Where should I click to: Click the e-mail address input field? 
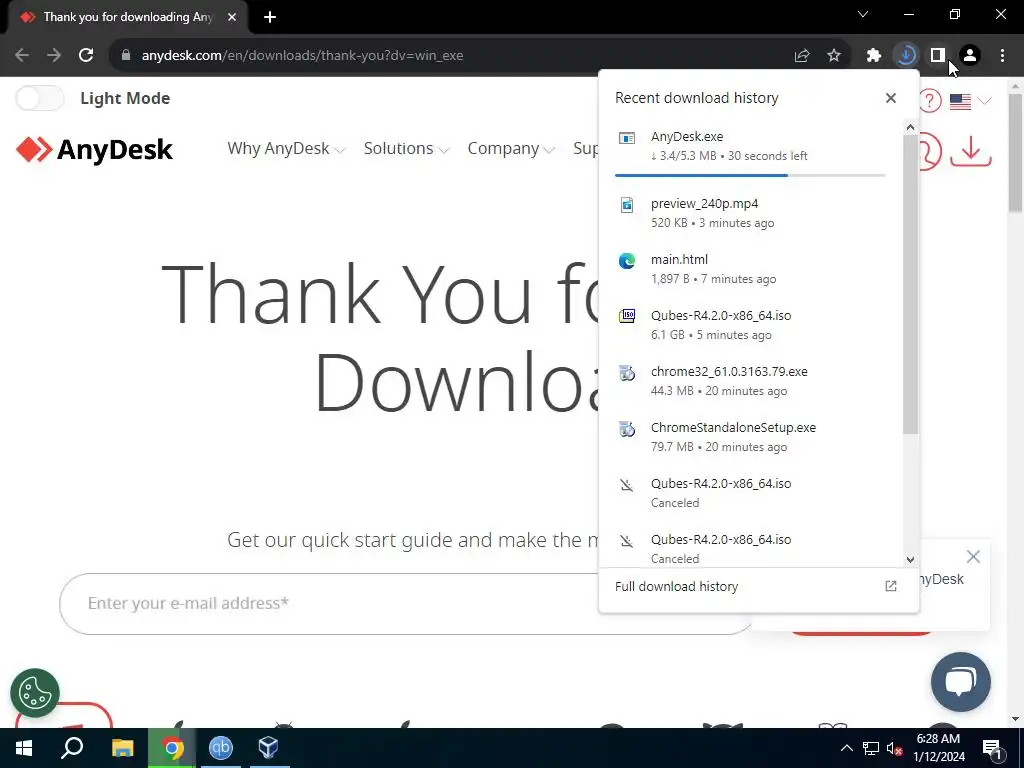pos(405,603)
